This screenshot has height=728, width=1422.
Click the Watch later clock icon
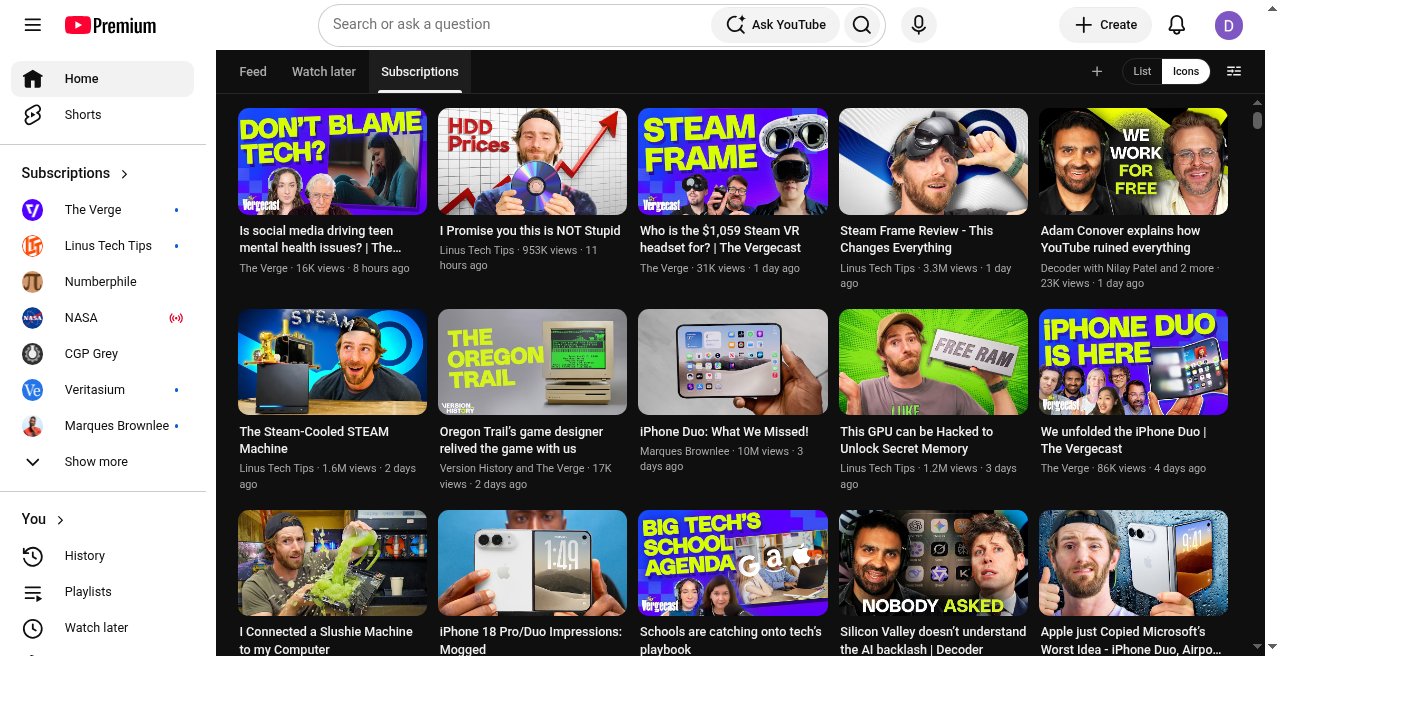click(x=33, y=628)
